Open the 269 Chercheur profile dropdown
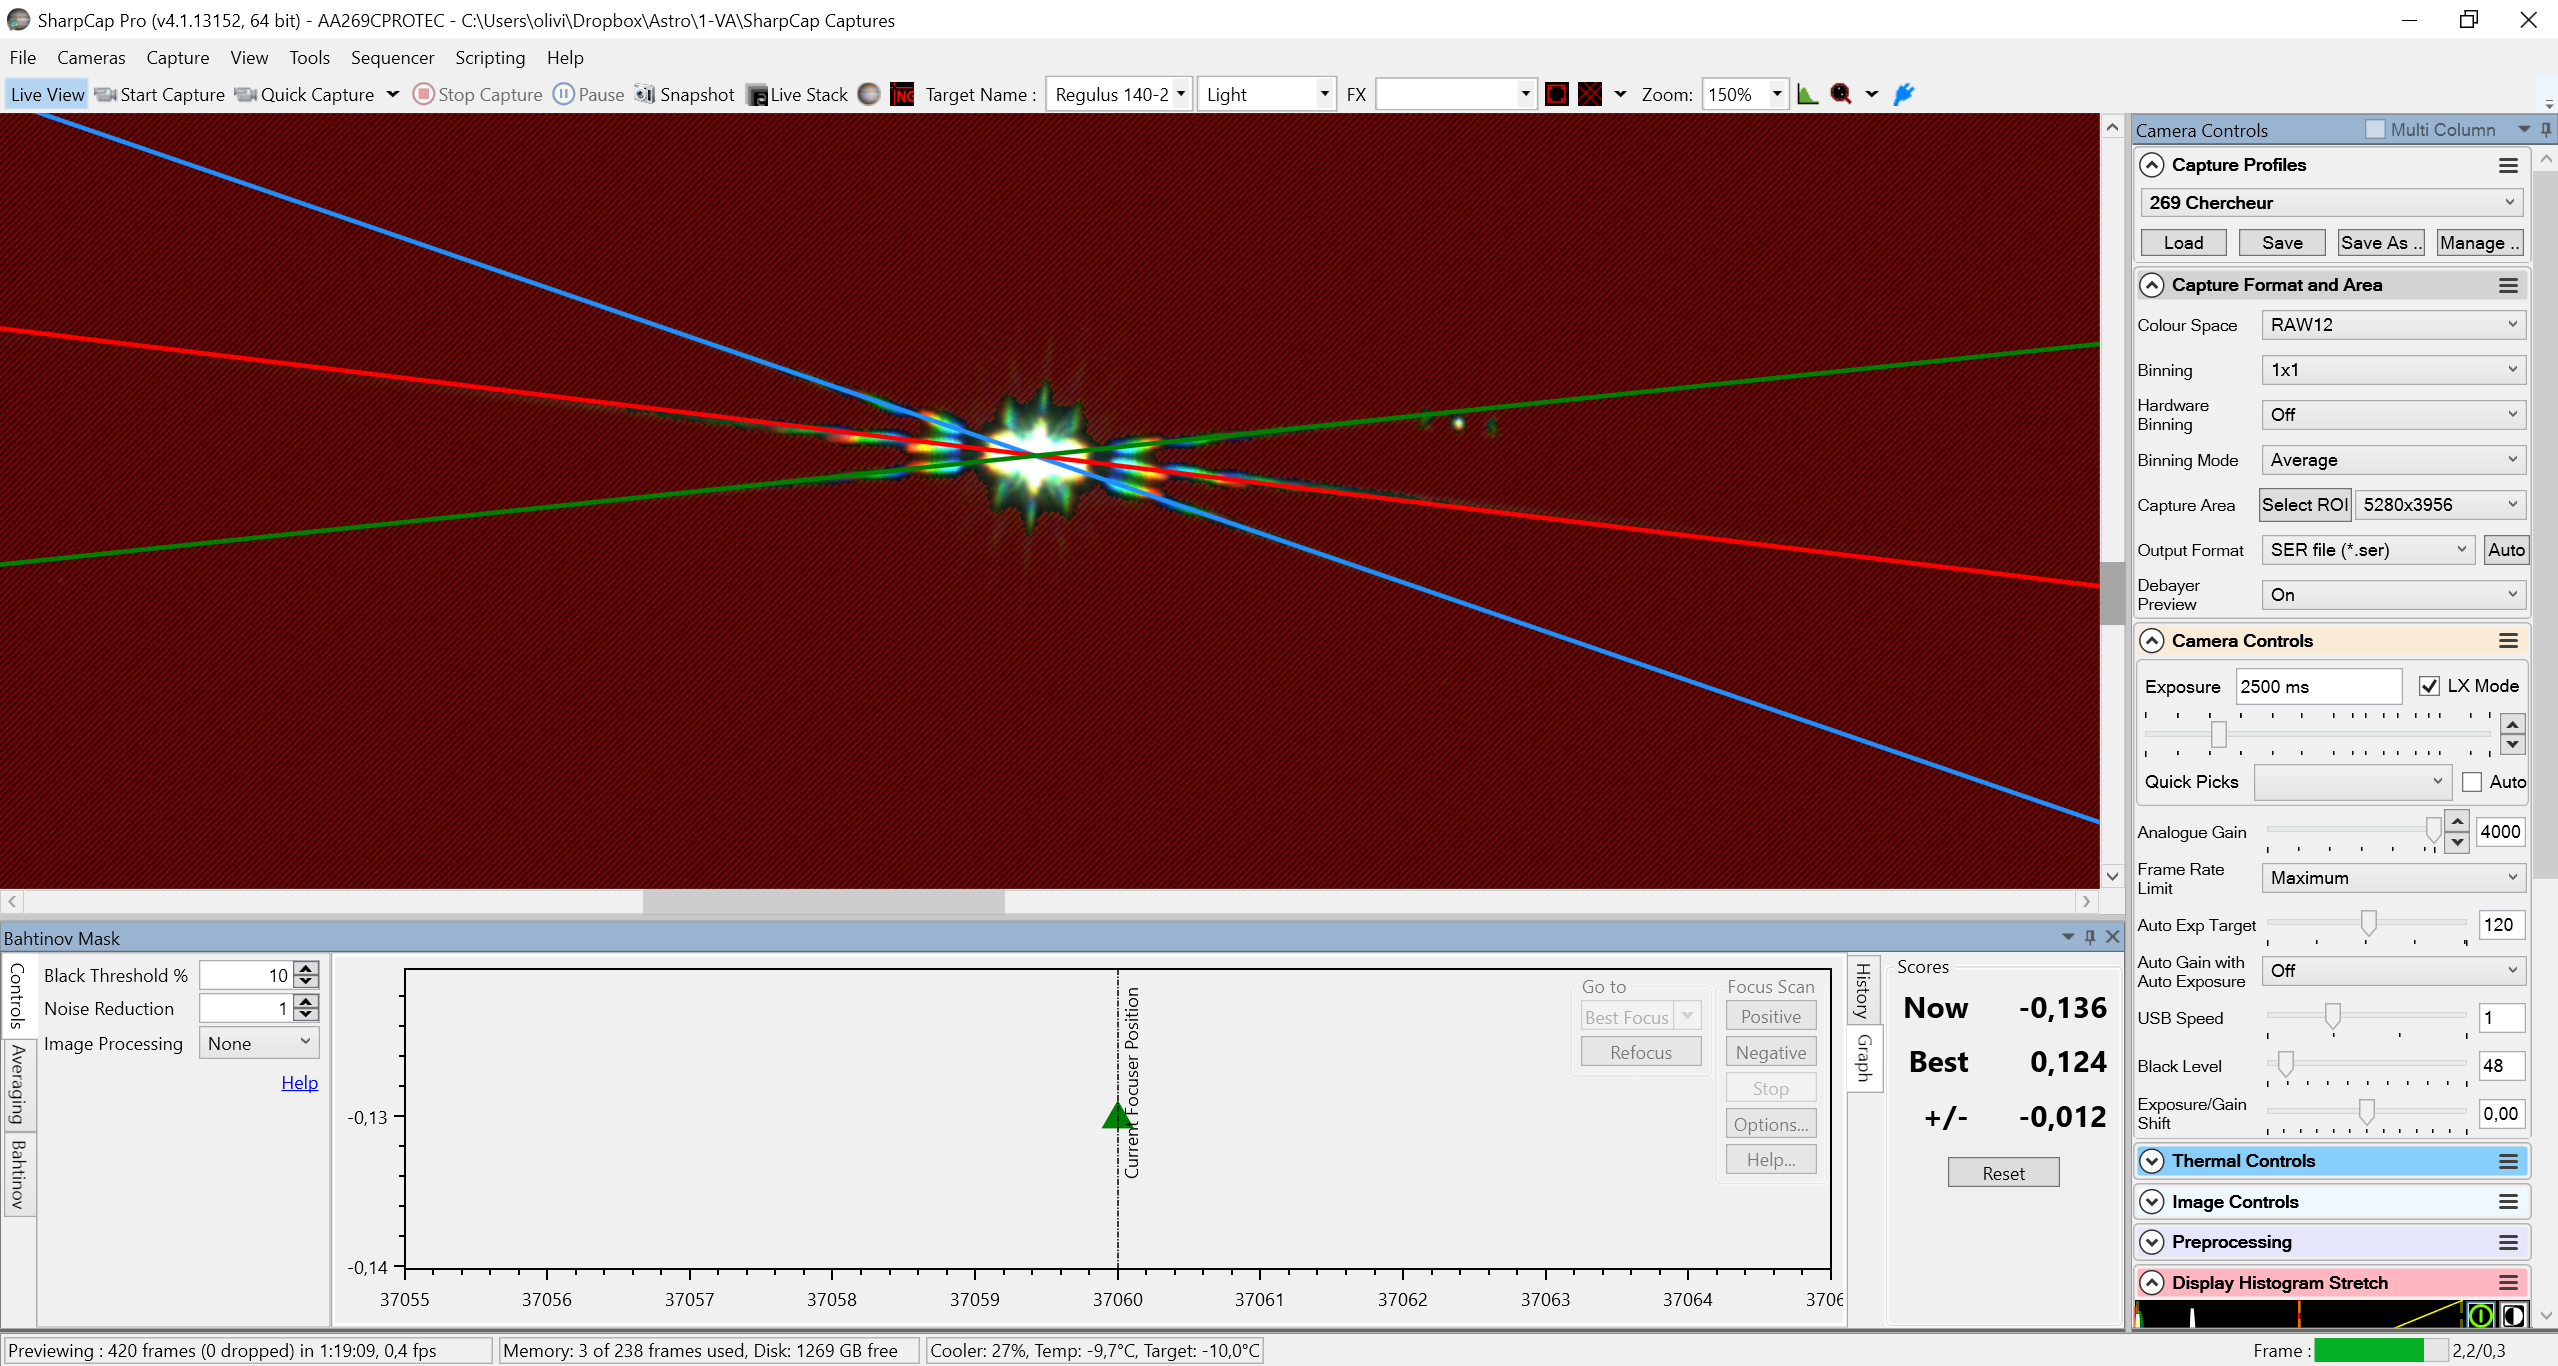2558x1366 pixels. pyautogui.click(x=2331, y=203)
